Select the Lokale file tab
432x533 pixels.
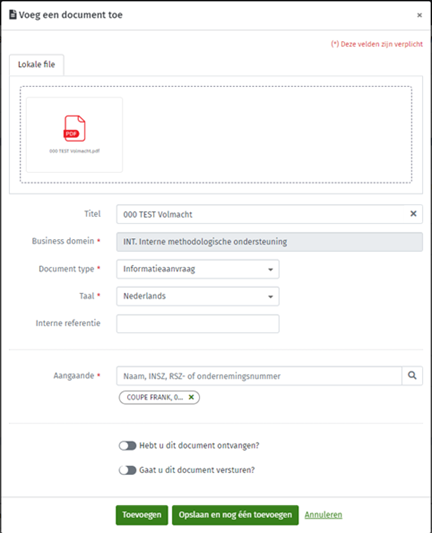(36, 65)
